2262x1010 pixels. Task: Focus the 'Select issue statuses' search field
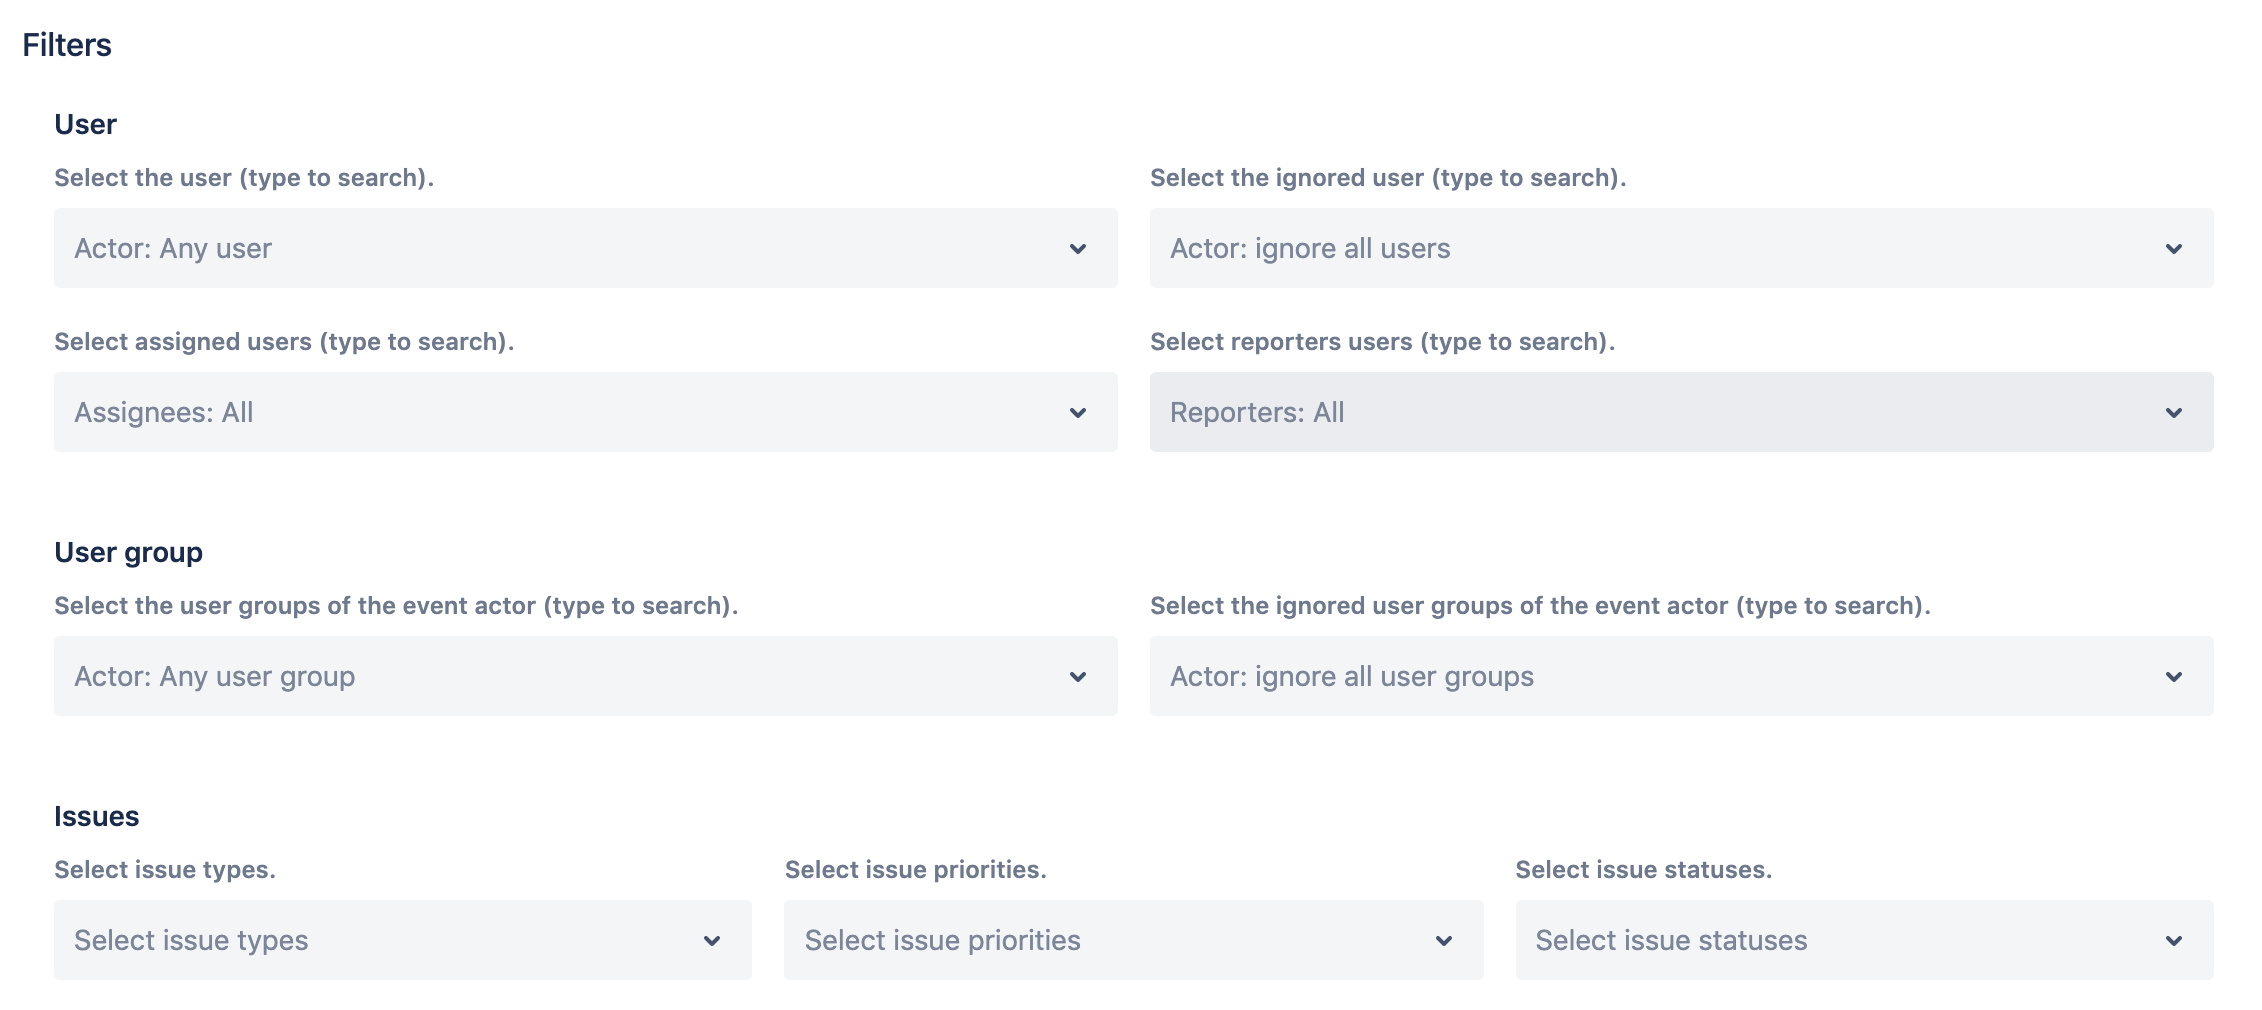1830,941
